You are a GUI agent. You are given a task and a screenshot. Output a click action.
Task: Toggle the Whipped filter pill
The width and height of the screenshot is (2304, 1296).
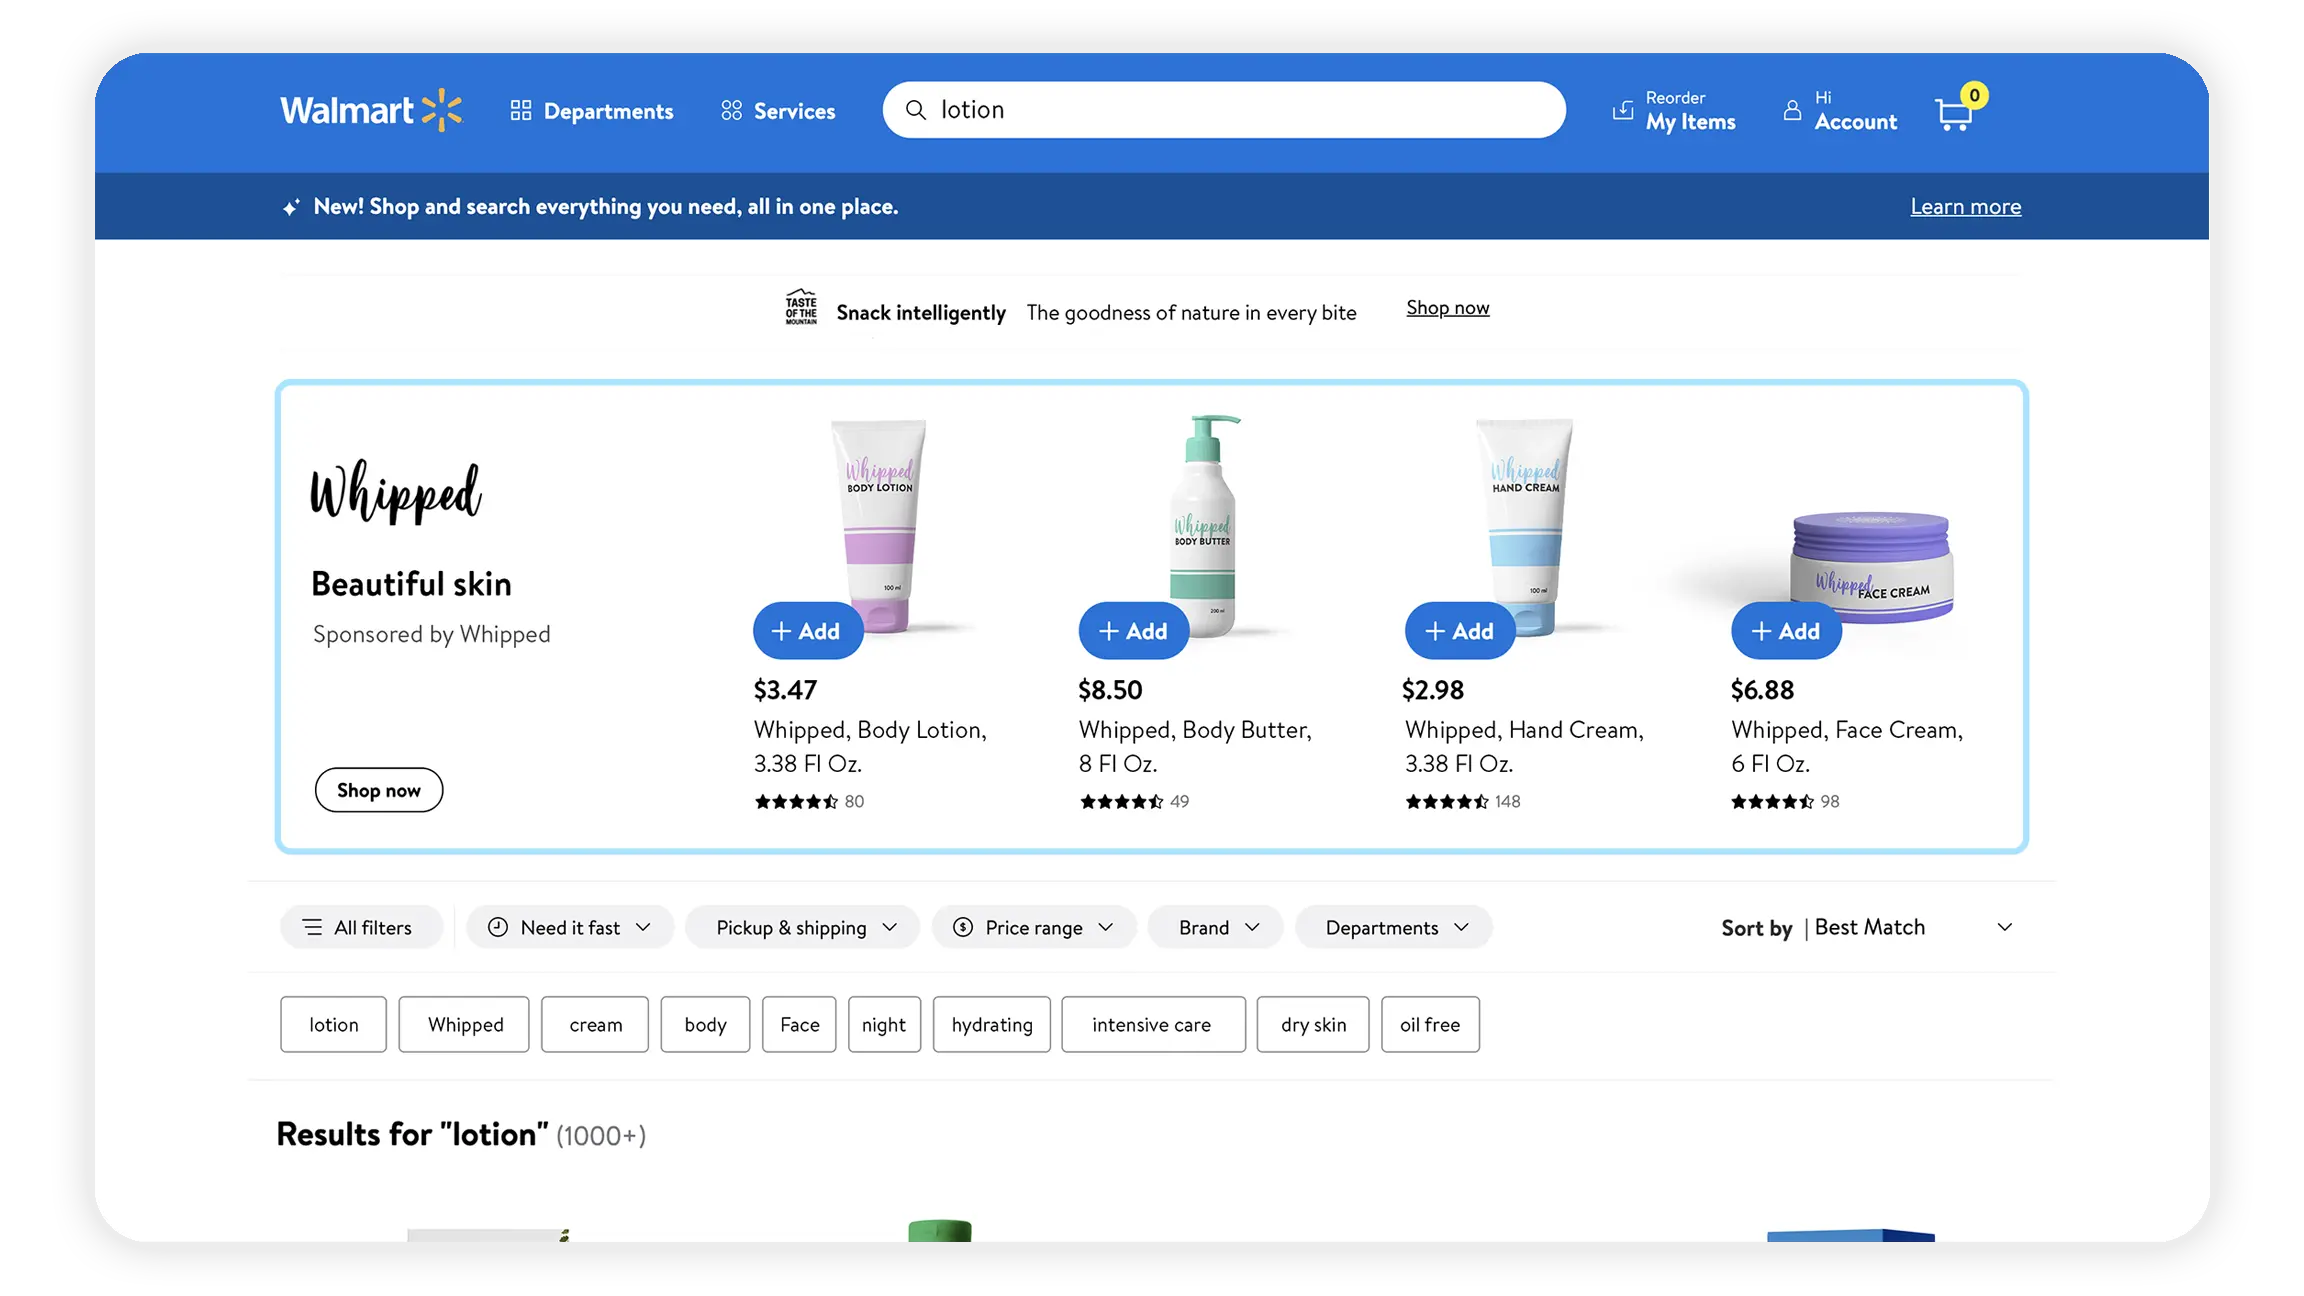pos(463,1024)
